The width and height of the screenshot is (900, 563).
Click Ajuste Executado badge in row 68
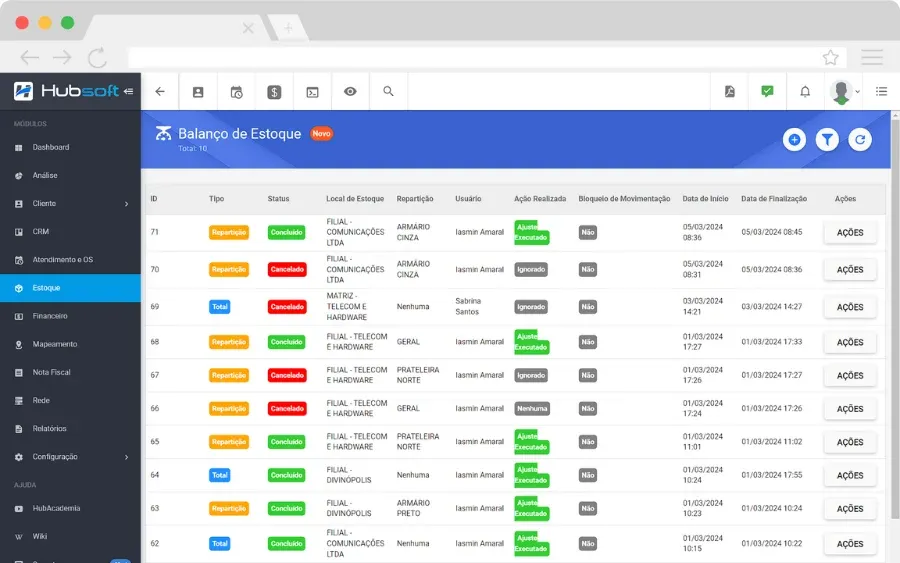[x=532, y=342]
